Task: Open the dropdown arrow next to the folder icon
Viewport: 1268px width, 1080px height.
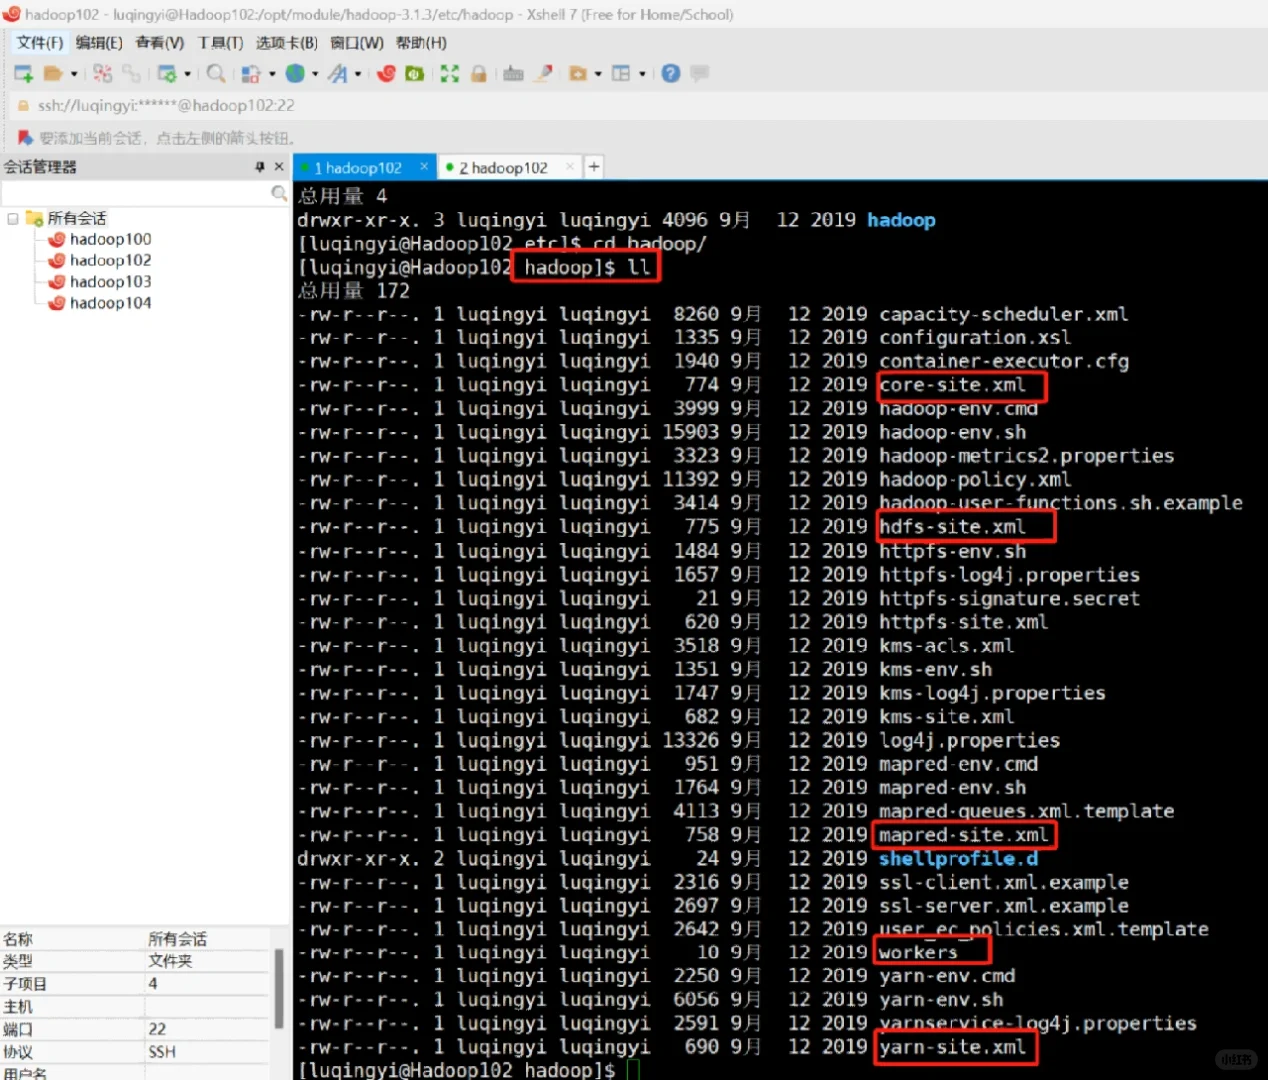Action: click(74, 73)
